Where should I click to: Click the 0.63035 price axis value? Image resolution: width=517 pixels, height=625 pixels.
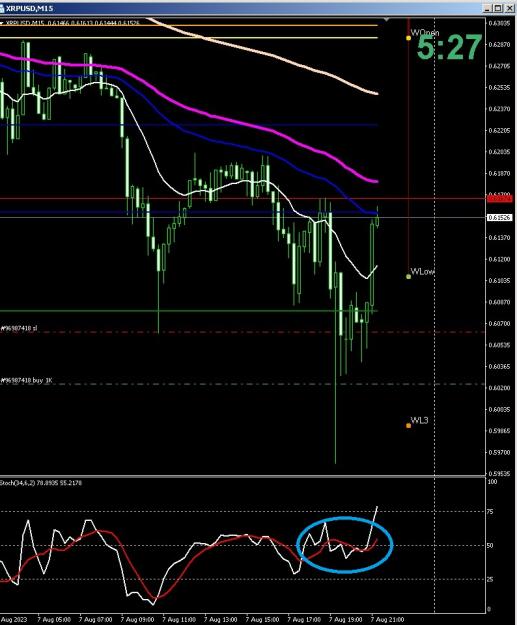coord(499,23)
